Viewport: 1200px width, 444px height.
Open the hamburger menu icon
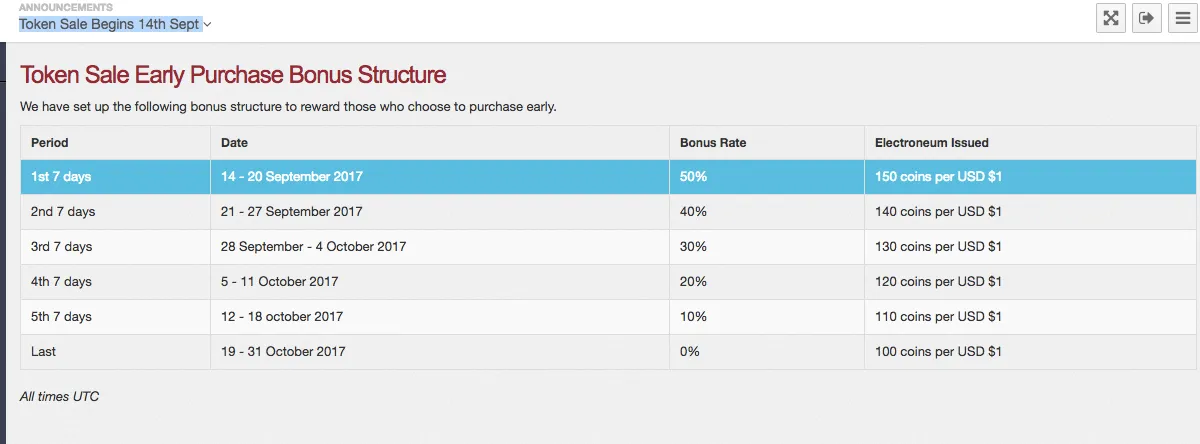click(x=1183, y=18)
